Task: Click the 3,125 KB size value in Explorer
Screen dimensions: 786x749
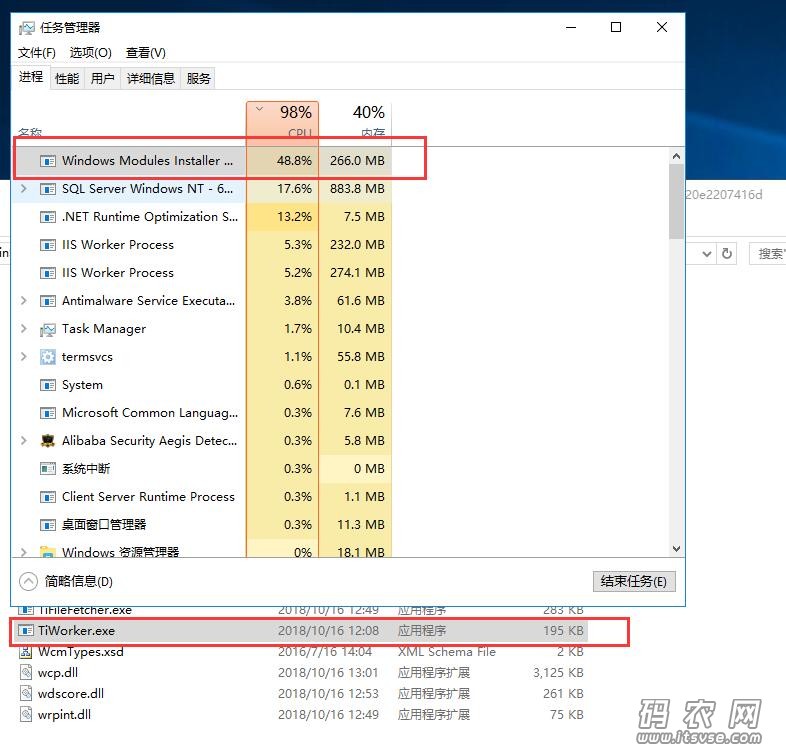Action: pyautogui.click(x=558, y=673)
